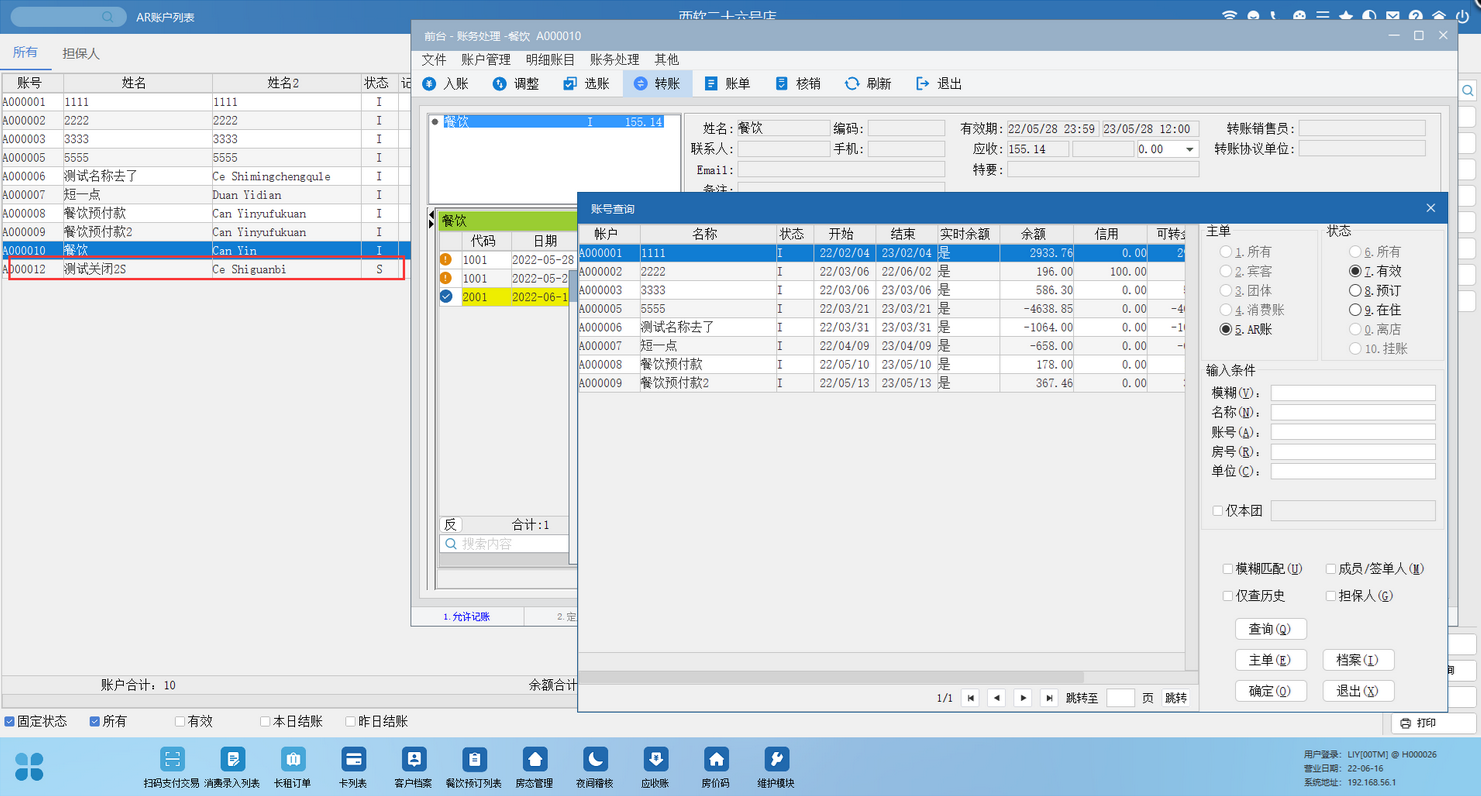Open the 账户管理 menu
The width and height of the screenshot is (1481, 796).
tap(486, 59)
